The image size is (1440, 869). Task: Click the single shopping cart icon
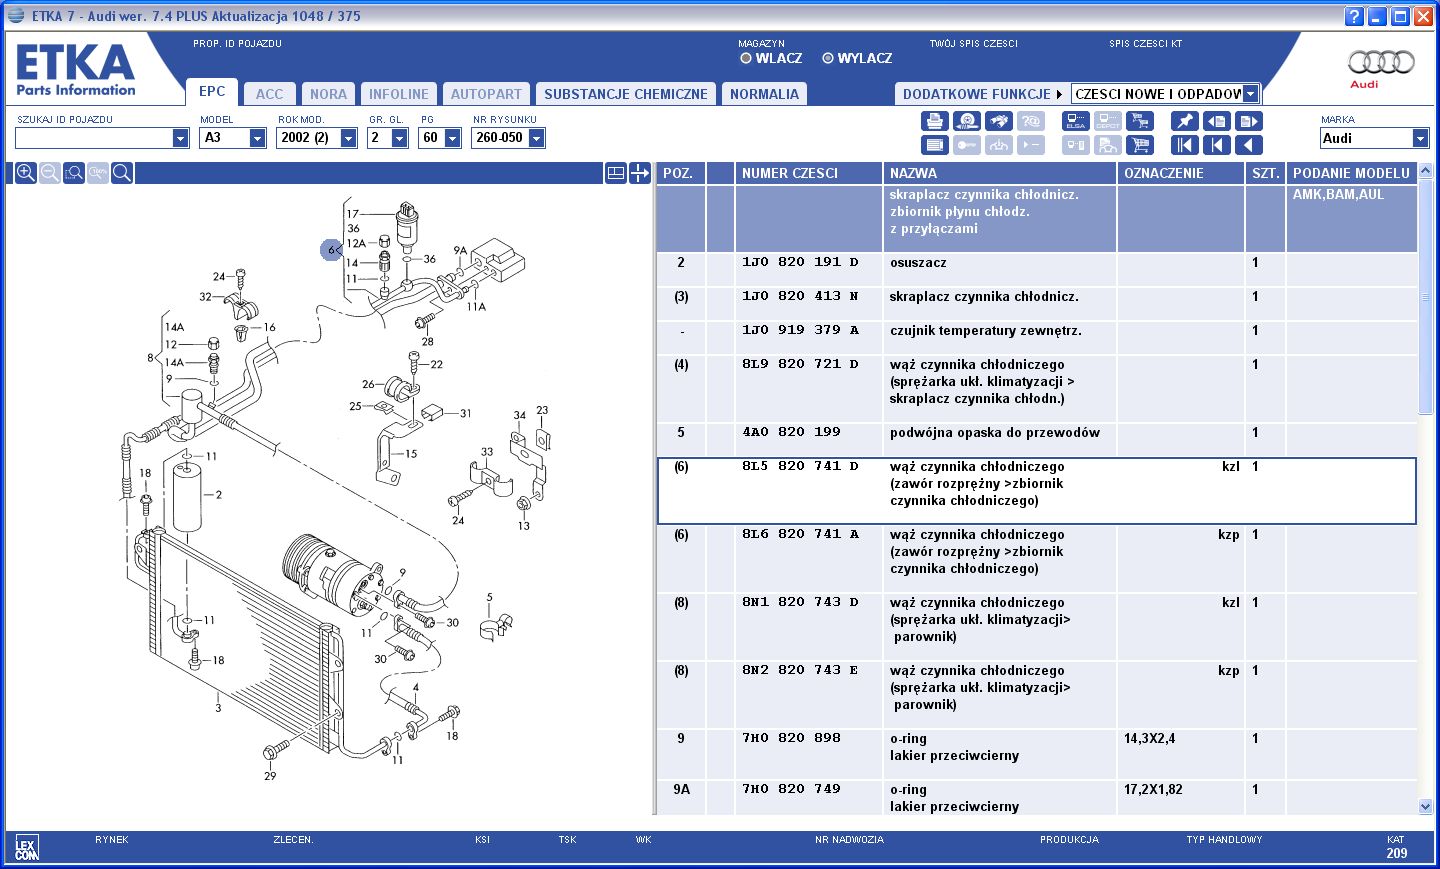point(1139,145)
